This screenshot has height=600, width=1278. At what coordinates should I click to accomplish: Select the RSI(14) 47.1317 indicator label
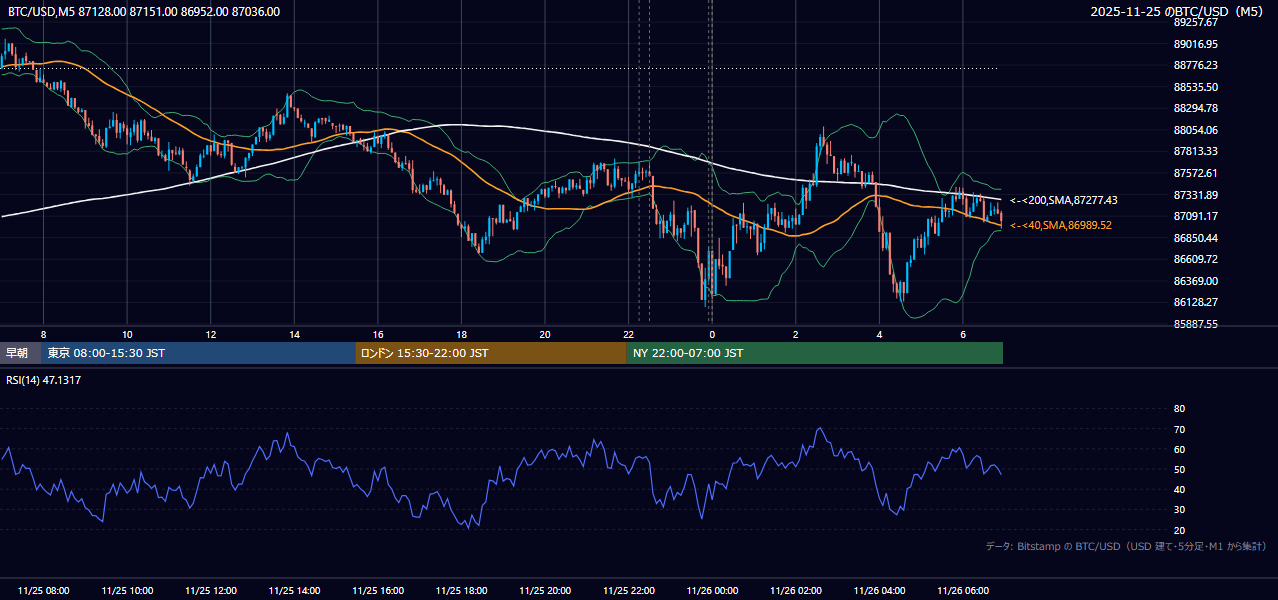coord(44,380)
